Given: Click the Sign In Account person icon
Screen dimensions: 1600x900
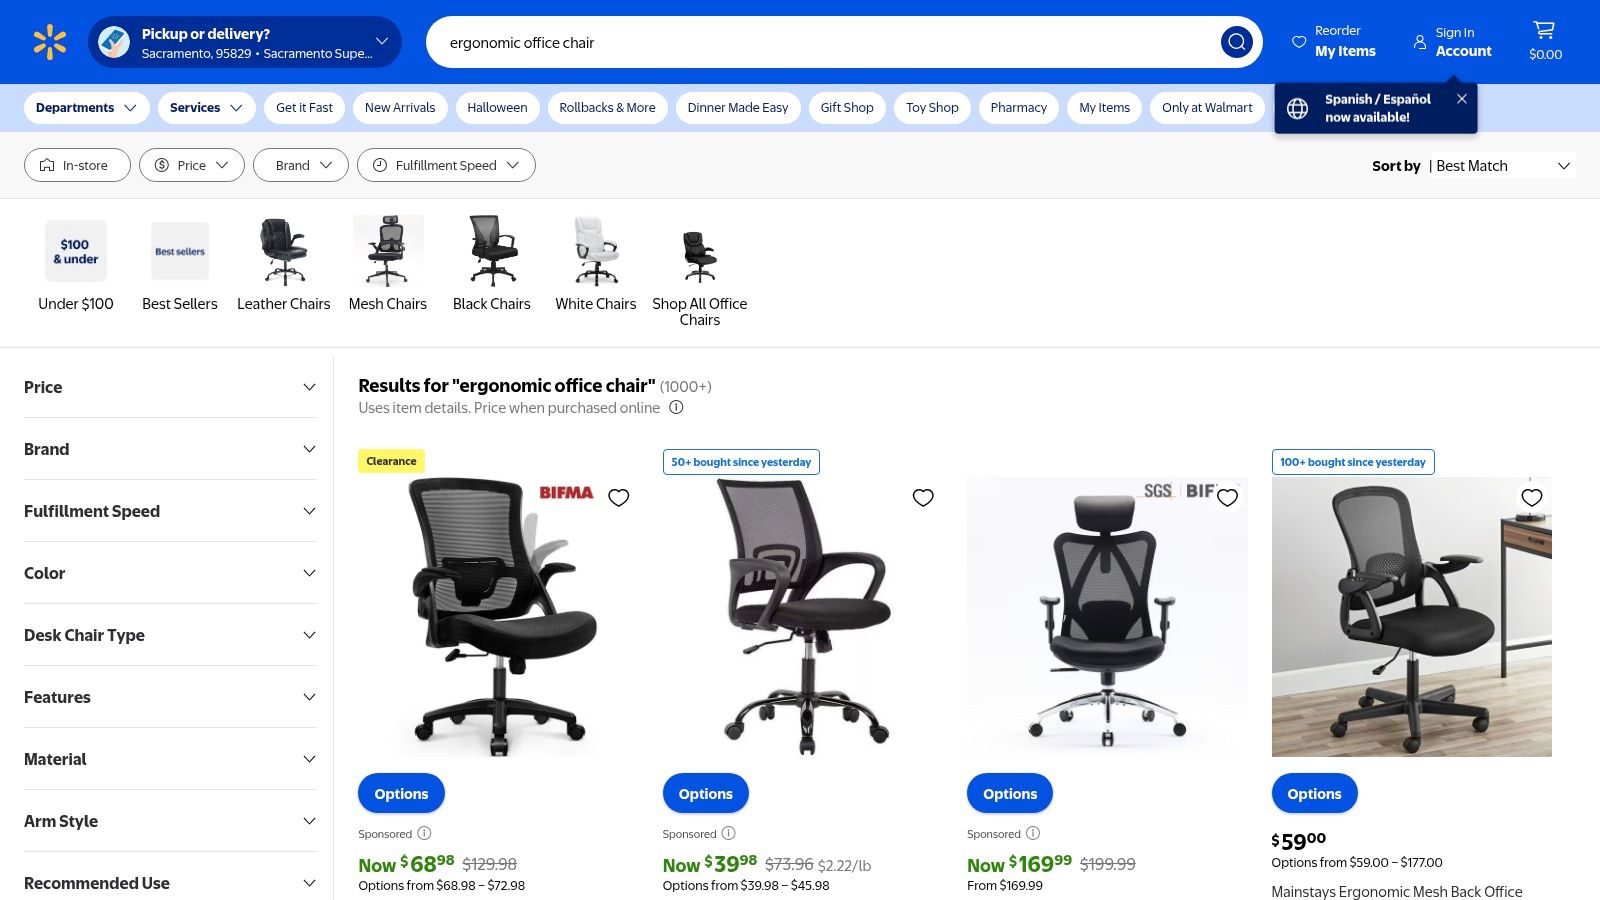Looking at the screenshot, I should (1420, 42).
